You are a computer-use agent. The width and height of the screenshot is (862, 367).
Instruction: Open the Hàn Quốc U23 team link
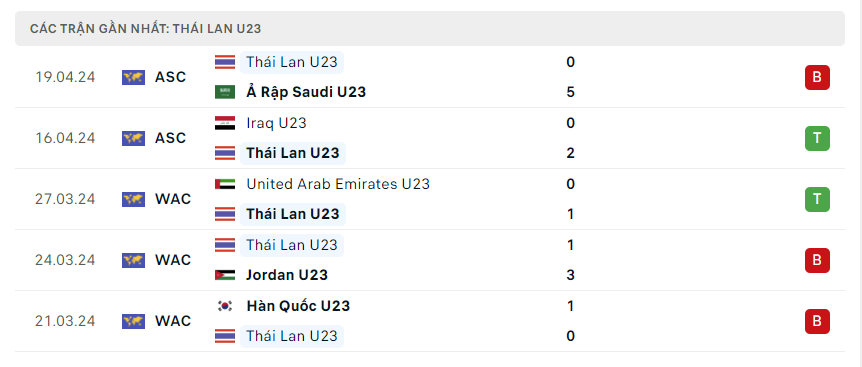(298, 306)
